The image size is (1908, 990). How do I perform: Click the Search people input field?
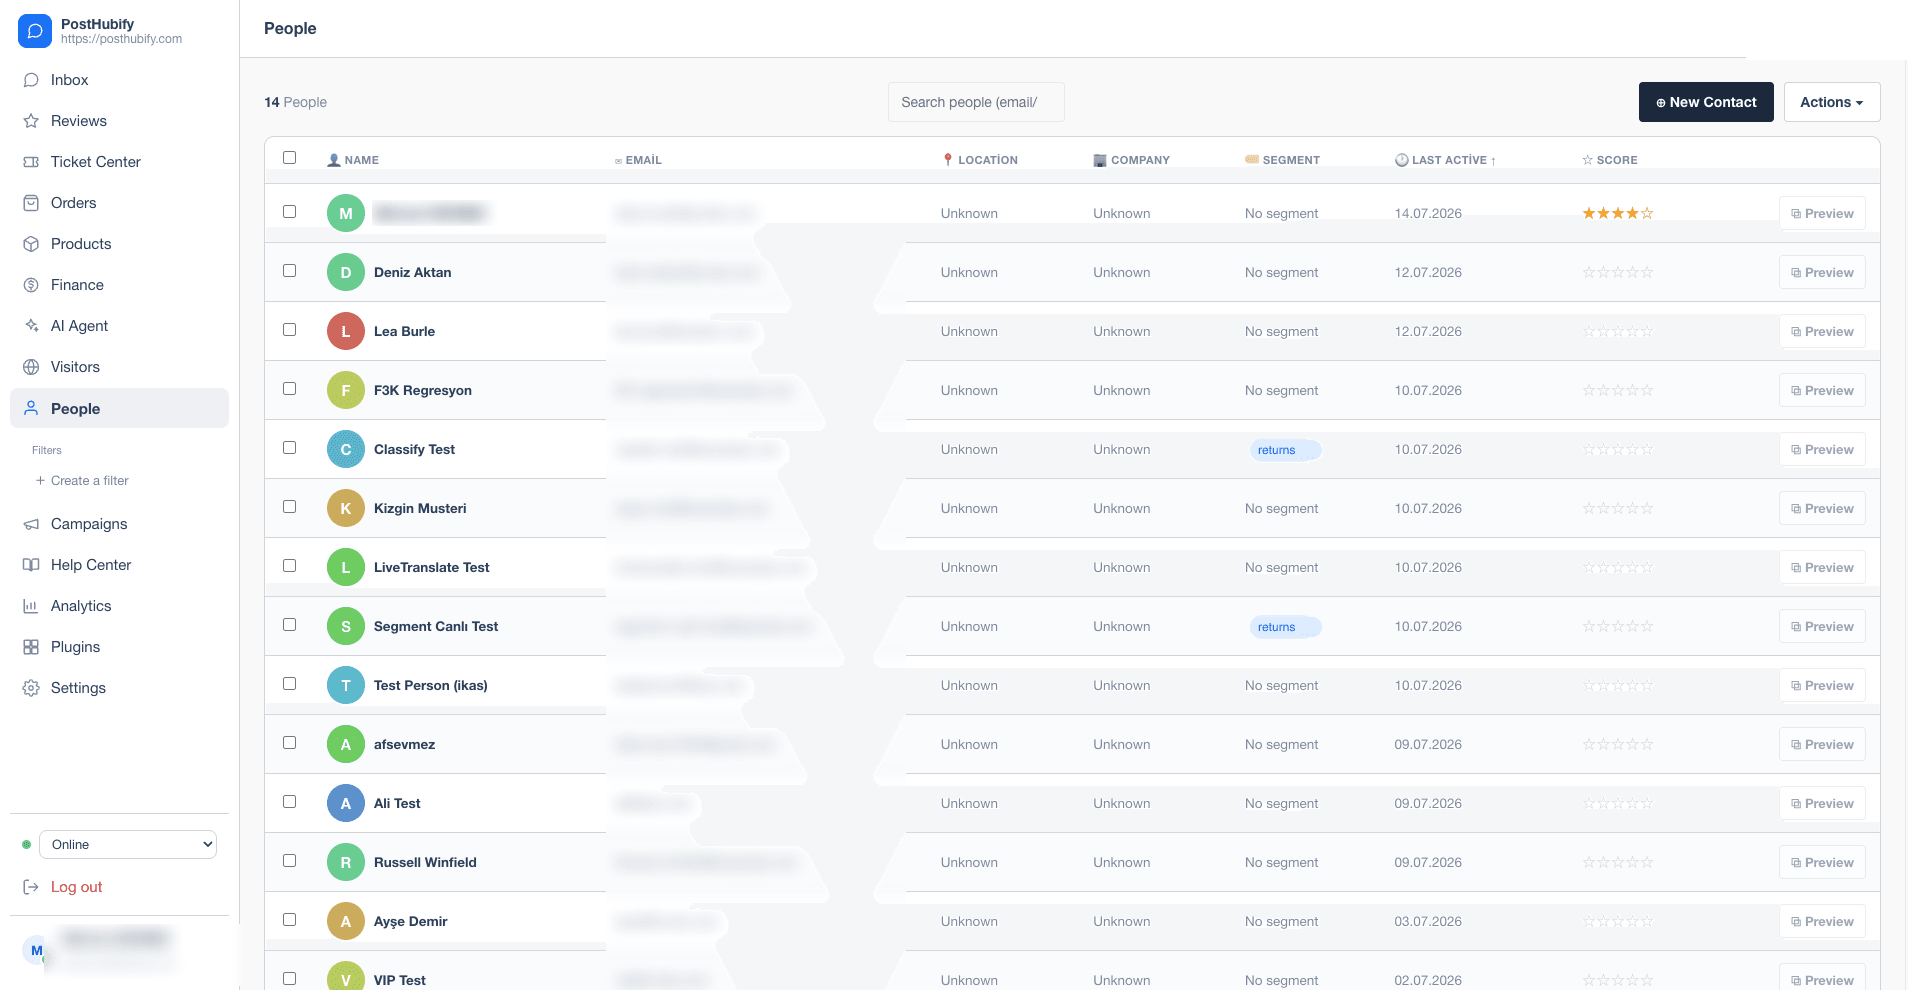pos(976,102)
